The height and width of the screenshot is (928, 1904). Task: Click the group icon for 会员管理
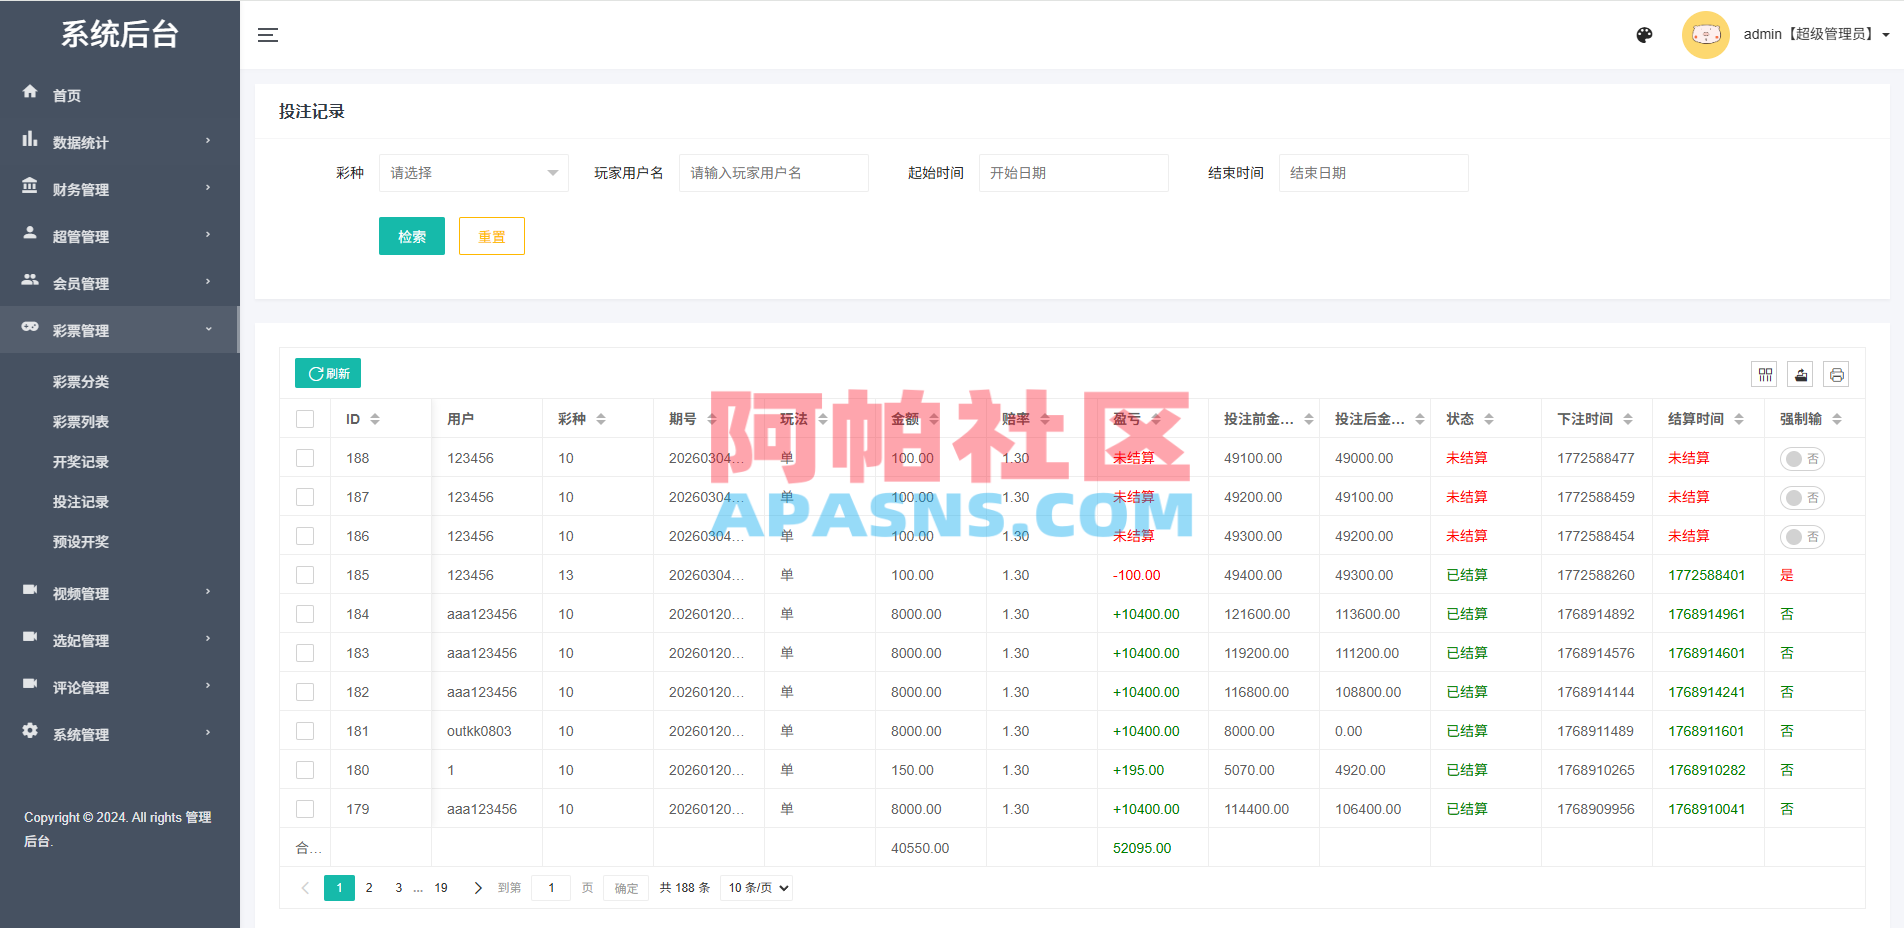pyautogui.click(x=30, y=280)
